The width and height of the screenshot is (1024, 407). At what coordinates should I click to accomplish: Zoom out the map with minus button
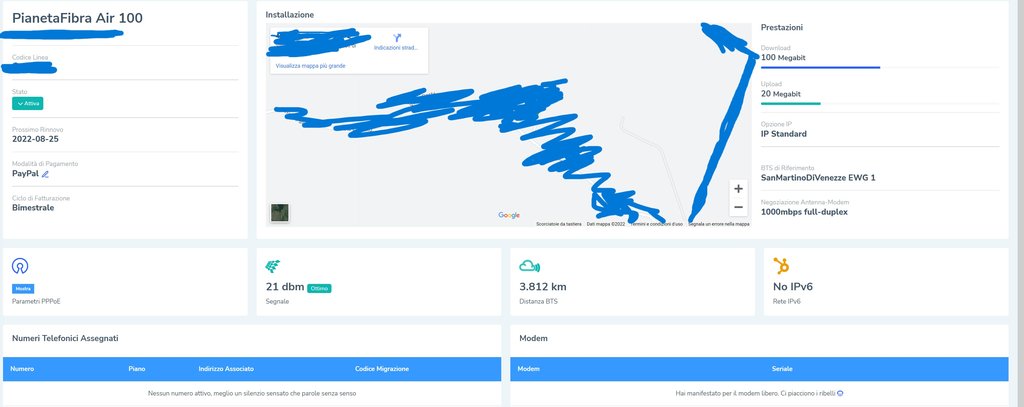738,208
